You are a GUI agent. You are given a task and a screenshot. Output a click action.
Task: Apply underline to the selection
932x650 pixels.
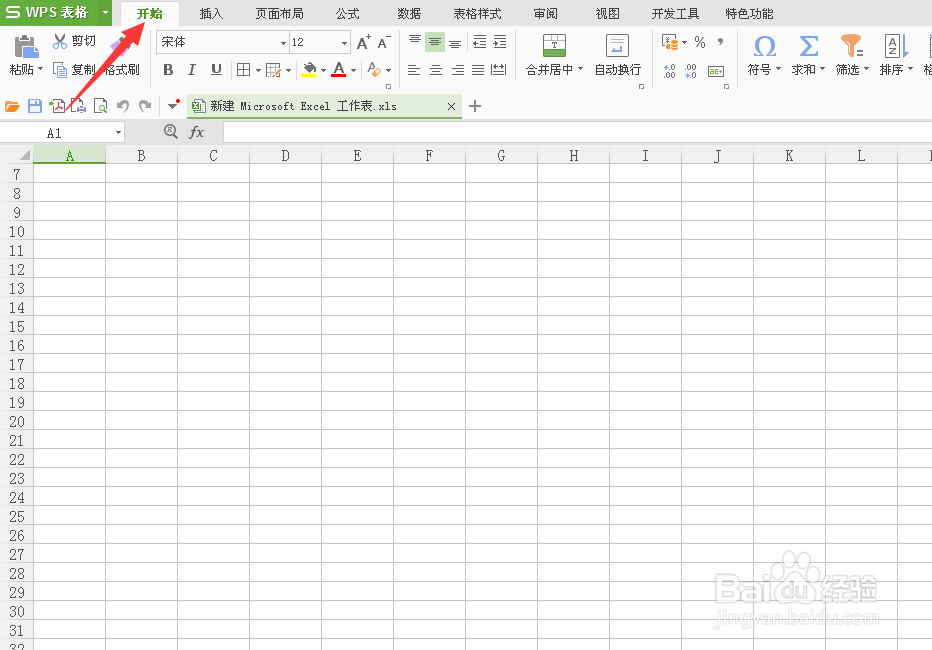216,71
